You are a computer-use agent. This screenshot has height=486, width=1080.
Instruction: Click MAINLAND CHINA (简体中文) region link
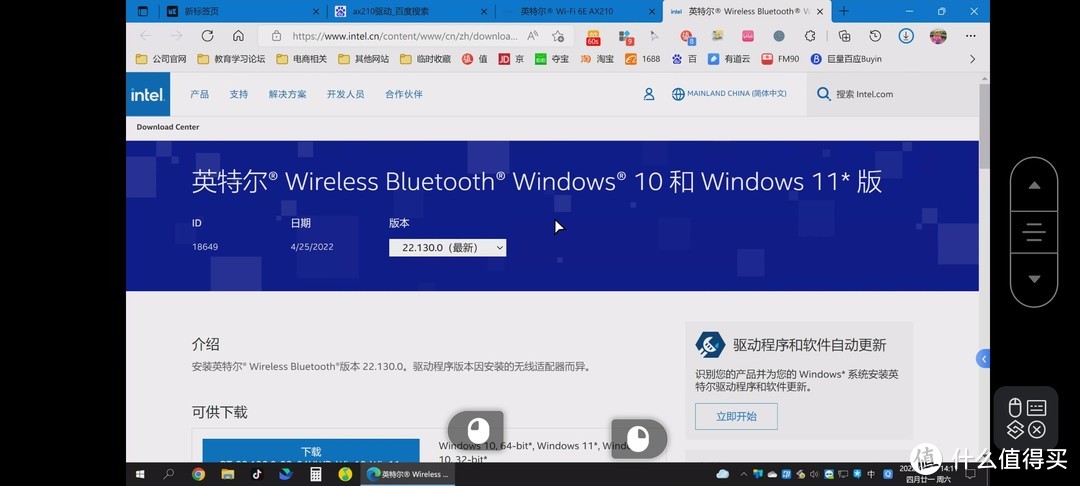[x=736, y=94]
